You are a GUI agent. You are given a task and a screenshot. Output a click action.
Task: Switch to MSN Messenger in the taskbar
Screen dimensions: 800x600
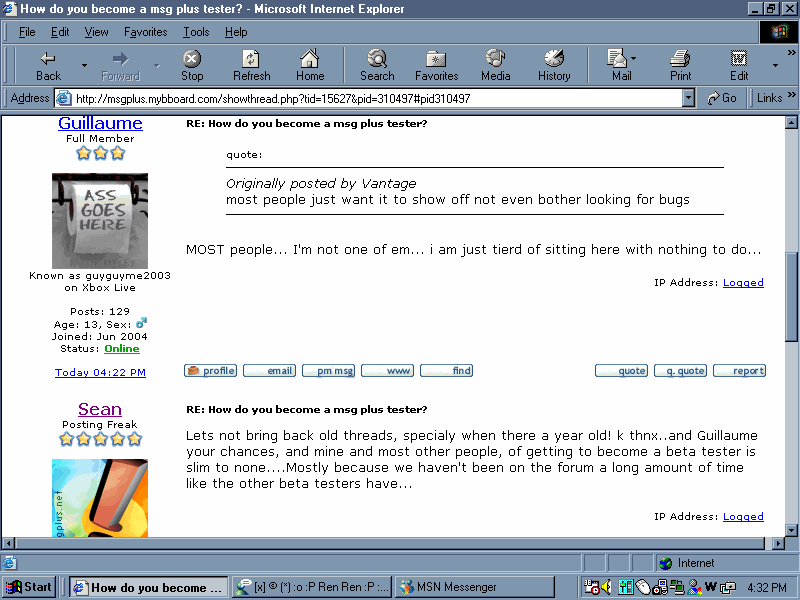(x=474, y=587)
